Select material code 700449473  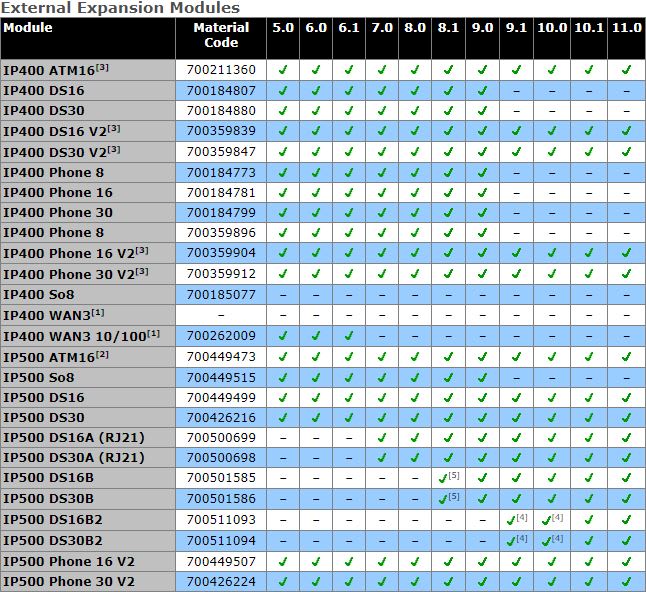tap(221, 356)
